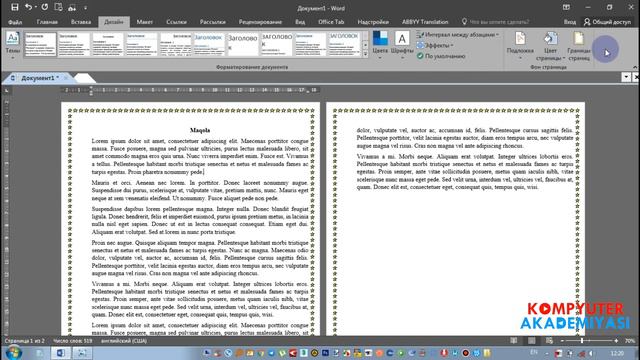Undo the last action
The height and width of the screenshot is (360, 640).
(28, 7)
